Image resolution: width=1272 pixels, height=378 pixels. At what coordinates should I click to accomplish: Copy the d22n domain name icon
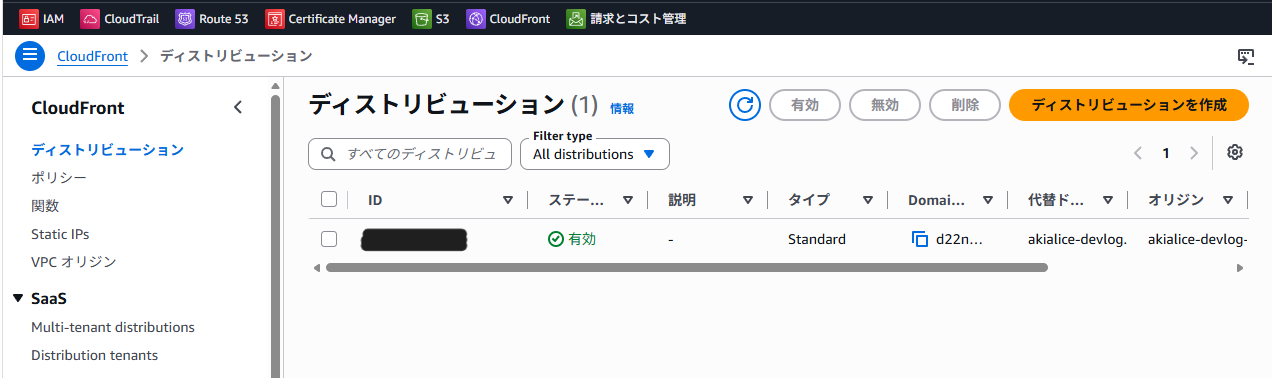tap(920, 239)
